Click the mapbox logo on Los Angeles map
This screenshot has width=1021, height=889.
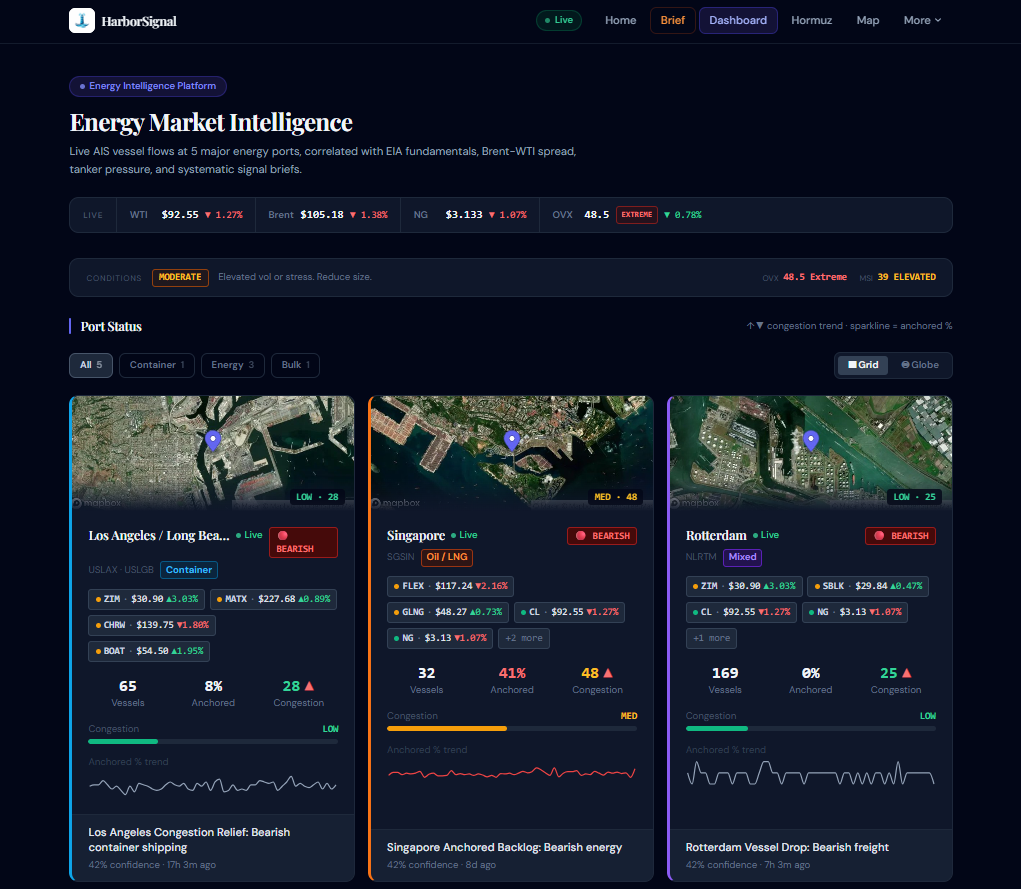click(x=96, y=503)
